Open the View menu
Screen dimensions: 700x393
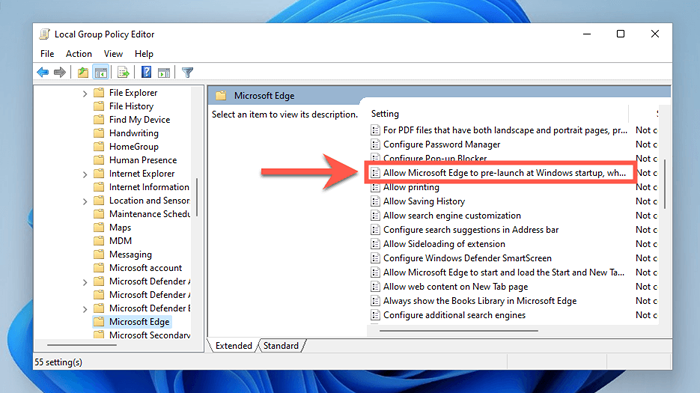click(x=113, y=54)
